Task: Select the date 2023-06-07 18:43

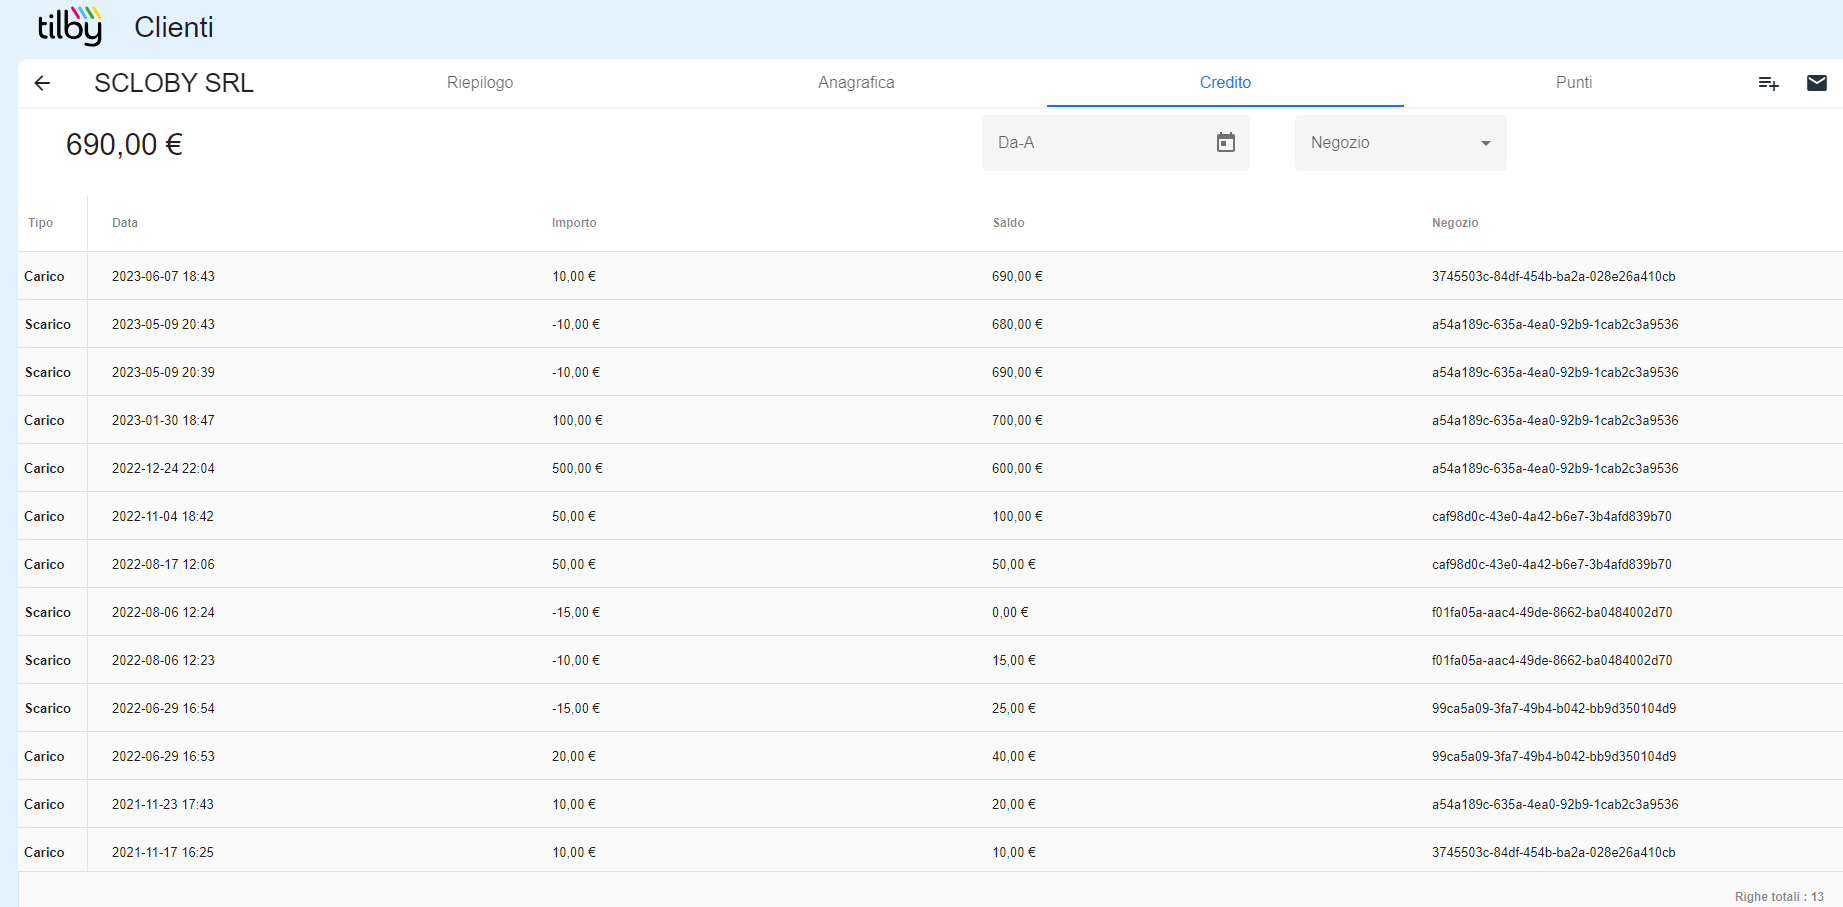Action: click(163, 277)
